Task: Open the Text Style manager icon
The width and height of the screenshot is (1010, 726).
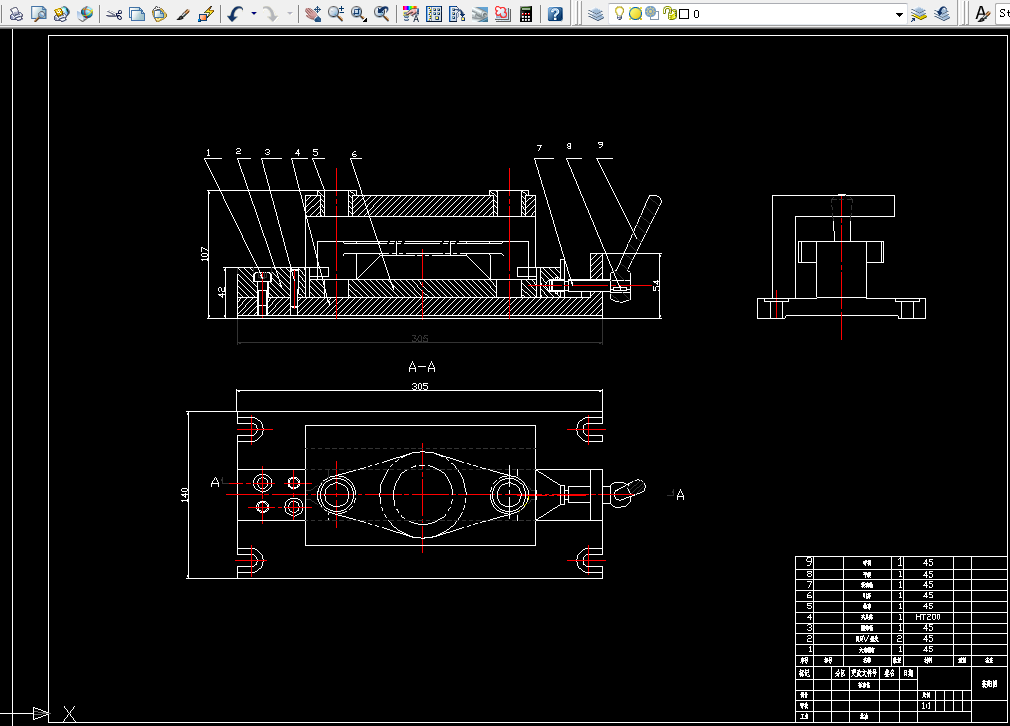Action: 982,14
